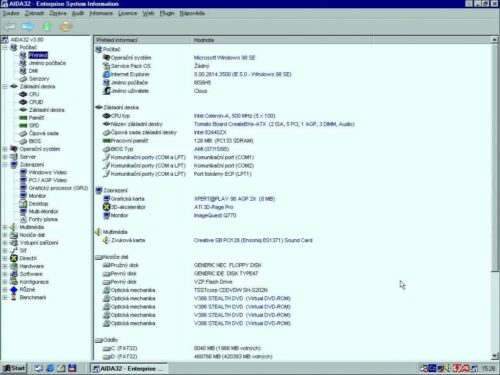Open the Senzory page in the tree

(x=39, y=79)
